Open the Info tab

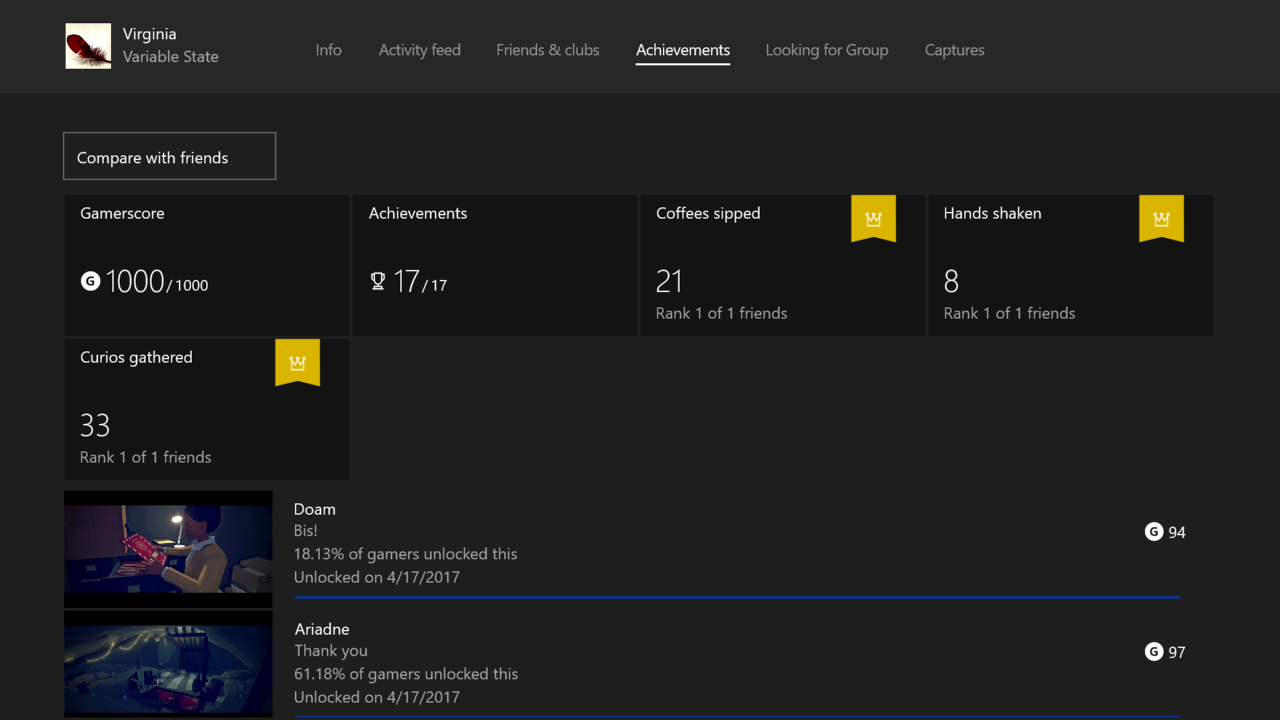pos(328,50)
